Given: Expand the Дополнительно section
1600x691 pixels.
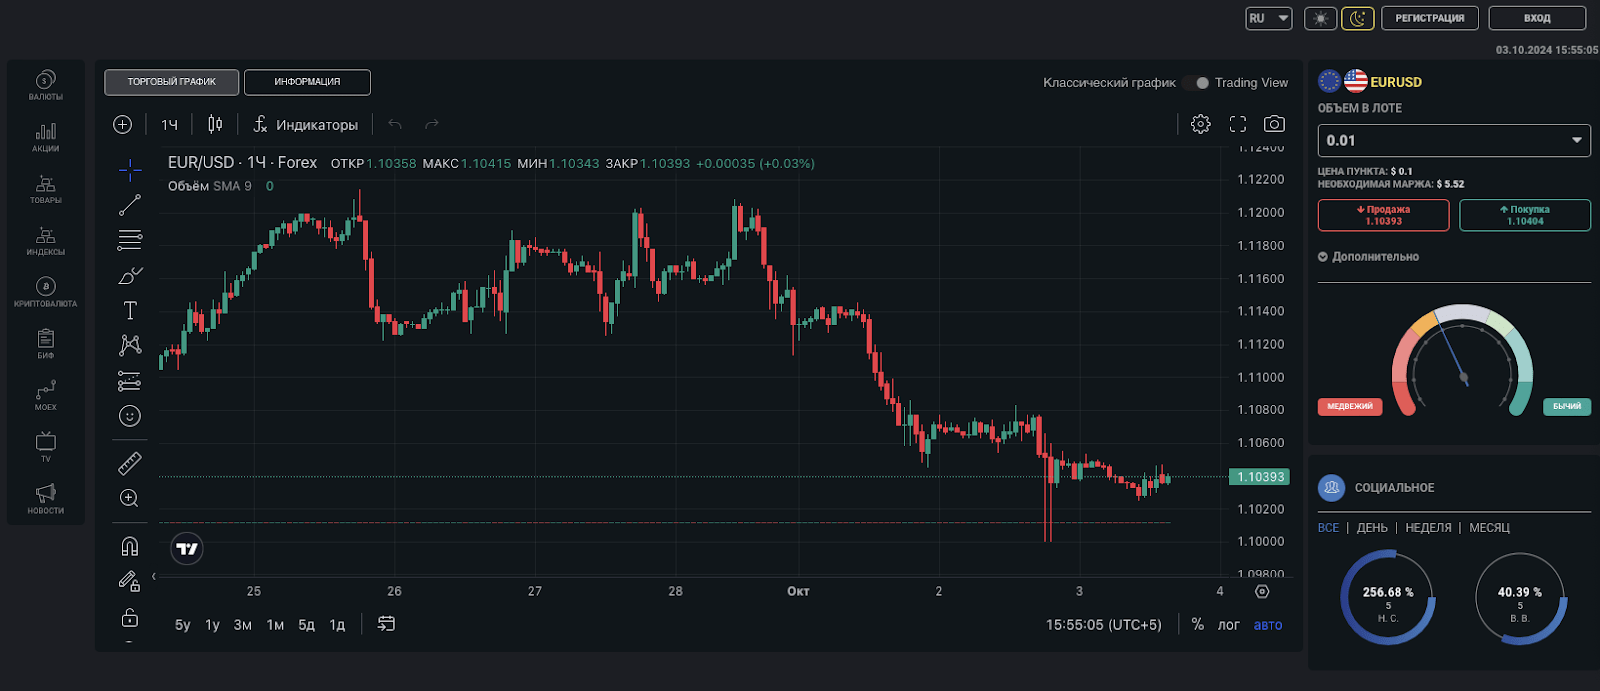Looking at the screenshot, I should [x=1368, y=257].
